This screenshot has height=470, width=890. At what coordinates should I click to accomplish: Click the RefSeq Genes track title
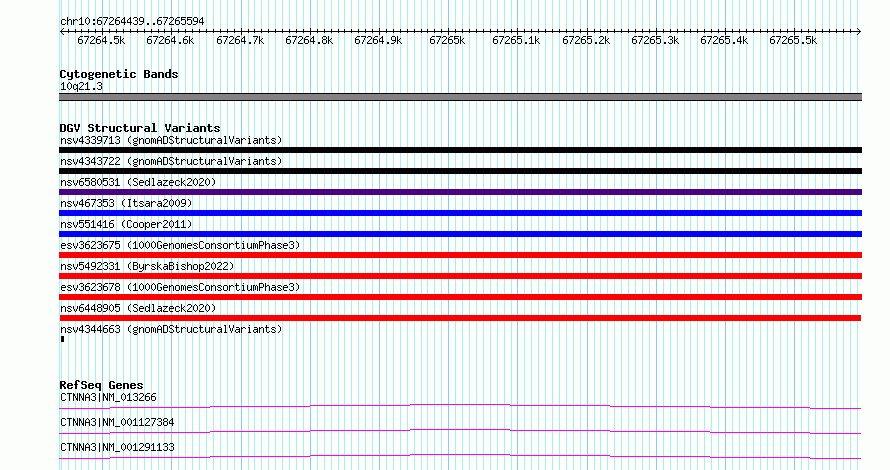101,385
